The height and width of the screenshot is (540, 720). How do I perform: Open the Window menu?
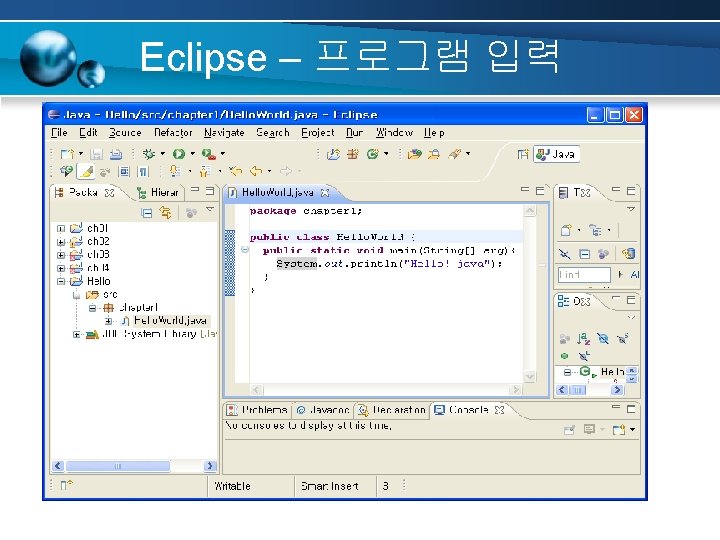click(x=394, y=133)
